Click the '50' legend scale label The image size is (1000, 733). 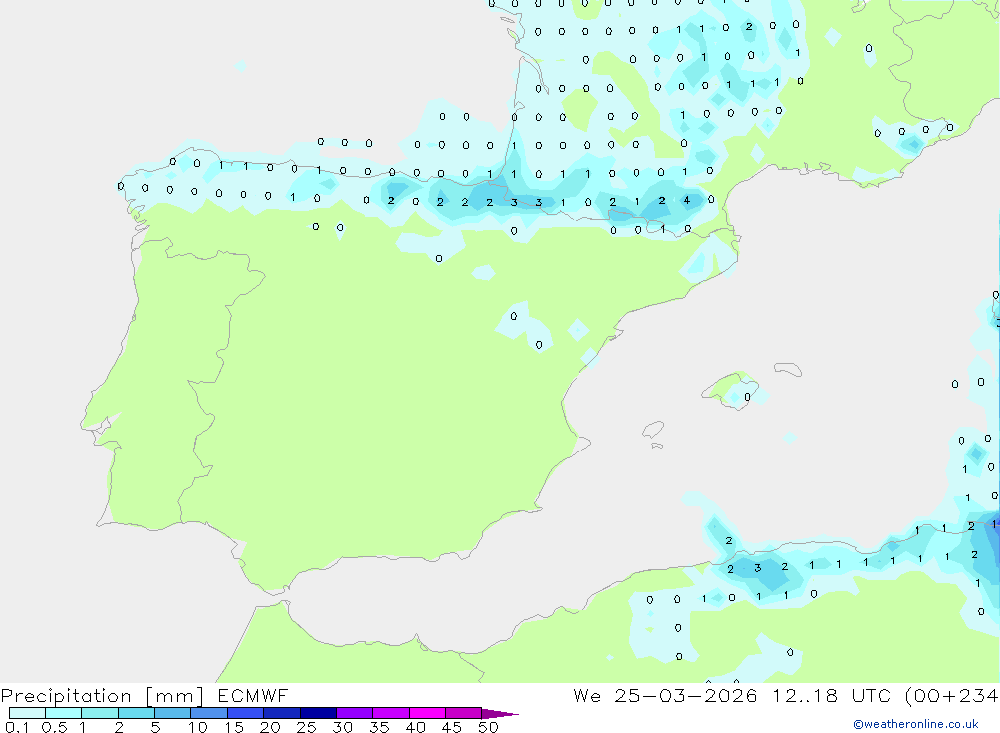click(x=488, y=727)
